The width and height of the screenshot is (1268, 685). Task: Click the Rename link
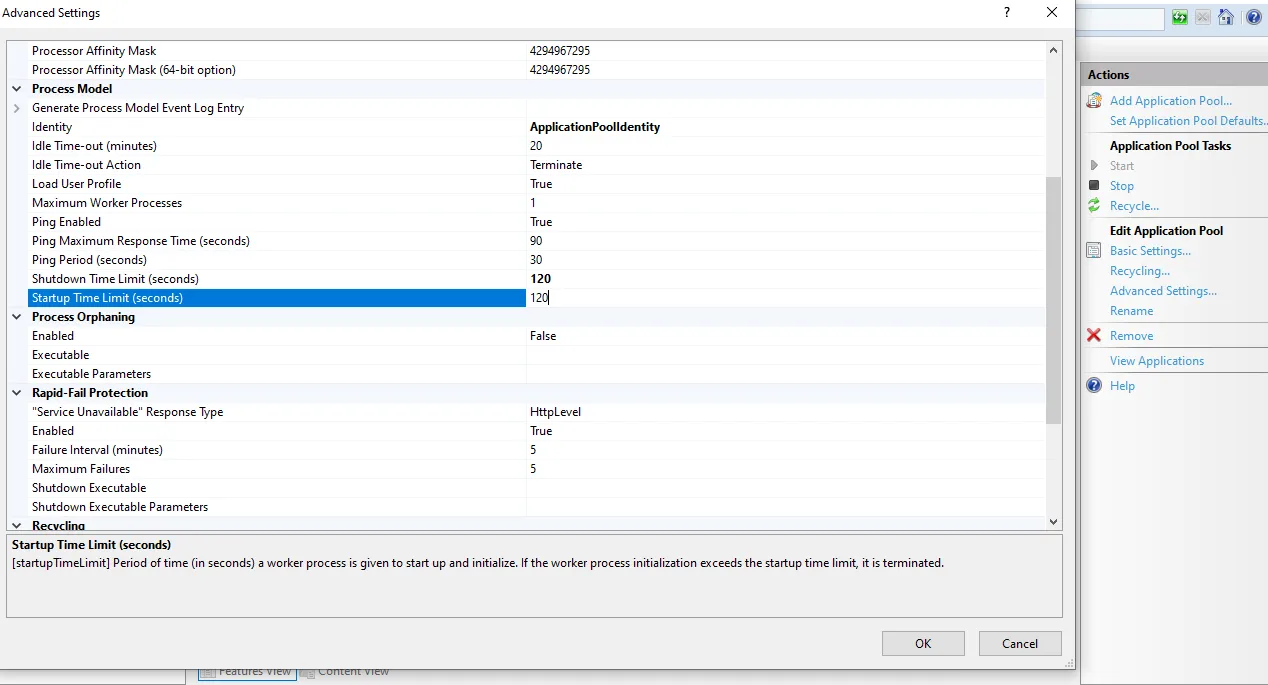(1131, 311)
